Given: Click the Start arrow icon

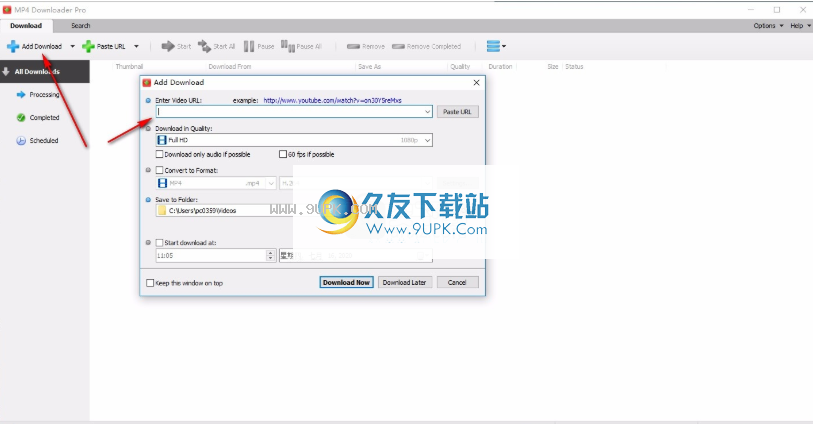Looking at the screenshot, I should point(168,47).
